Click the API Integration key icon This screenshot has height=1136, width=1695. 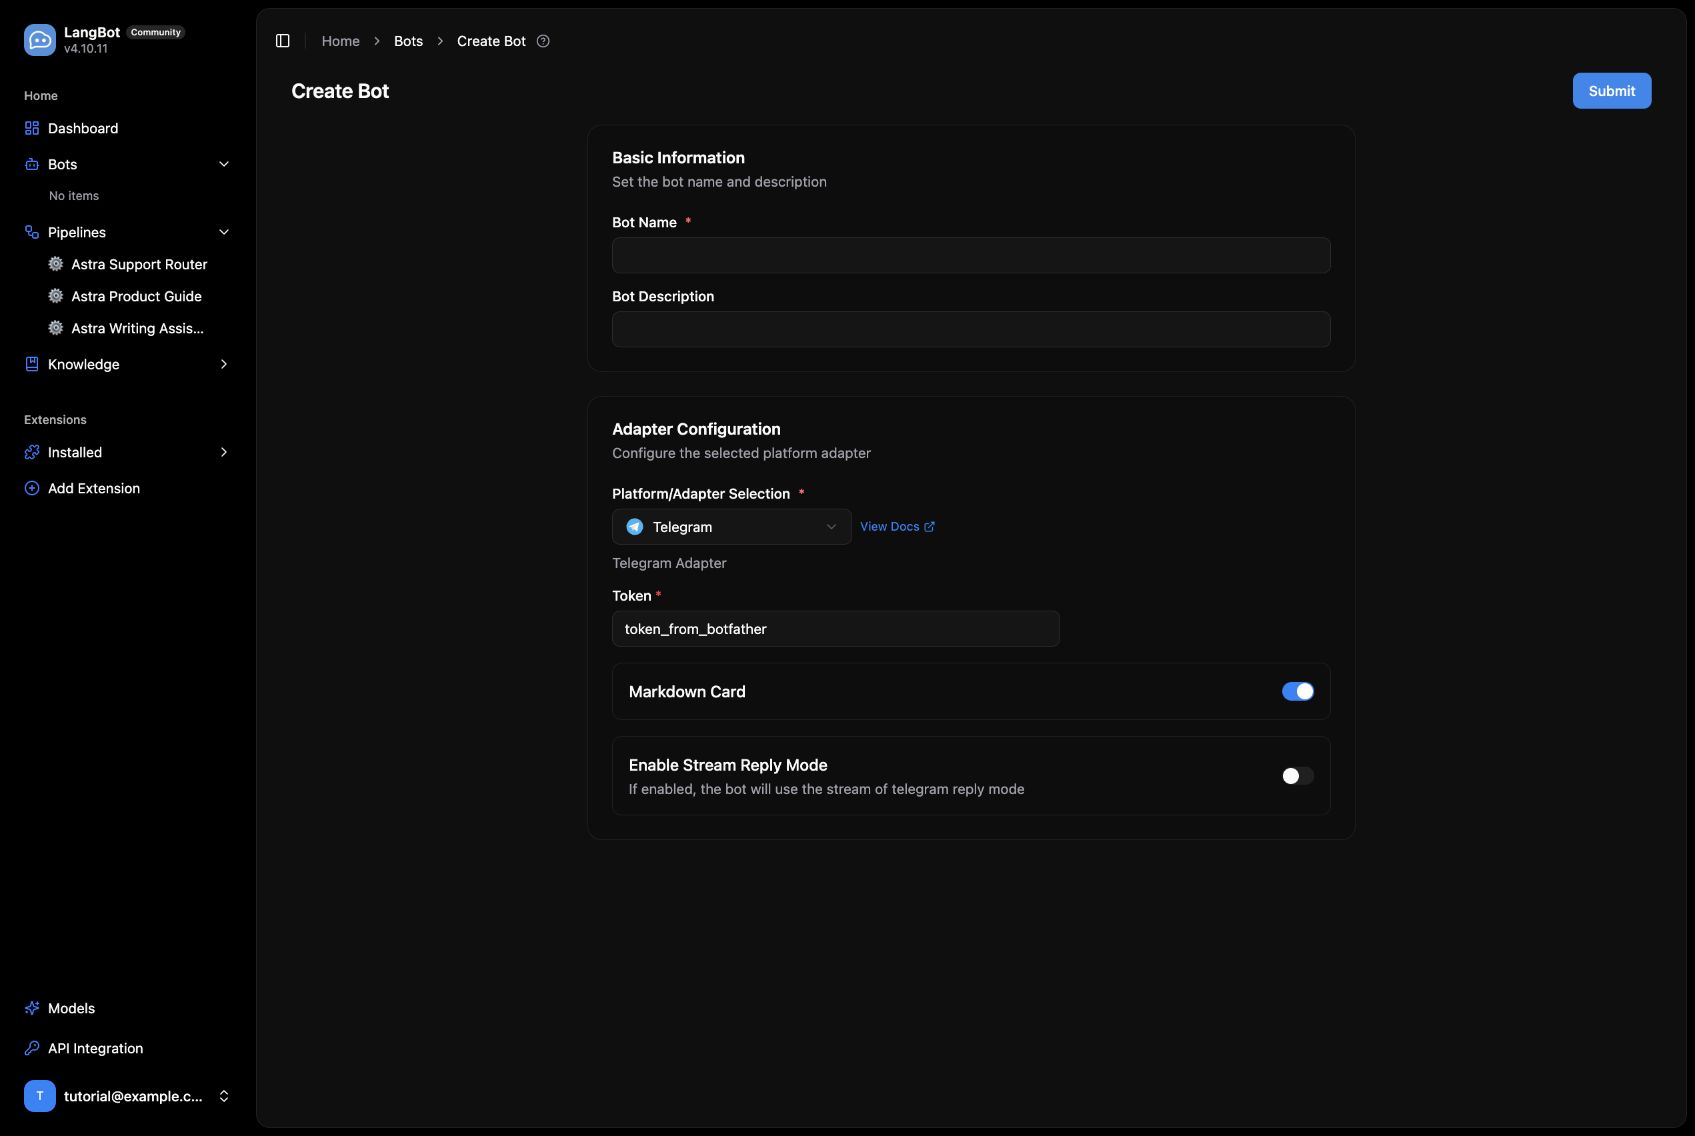tap(32, 1048)
